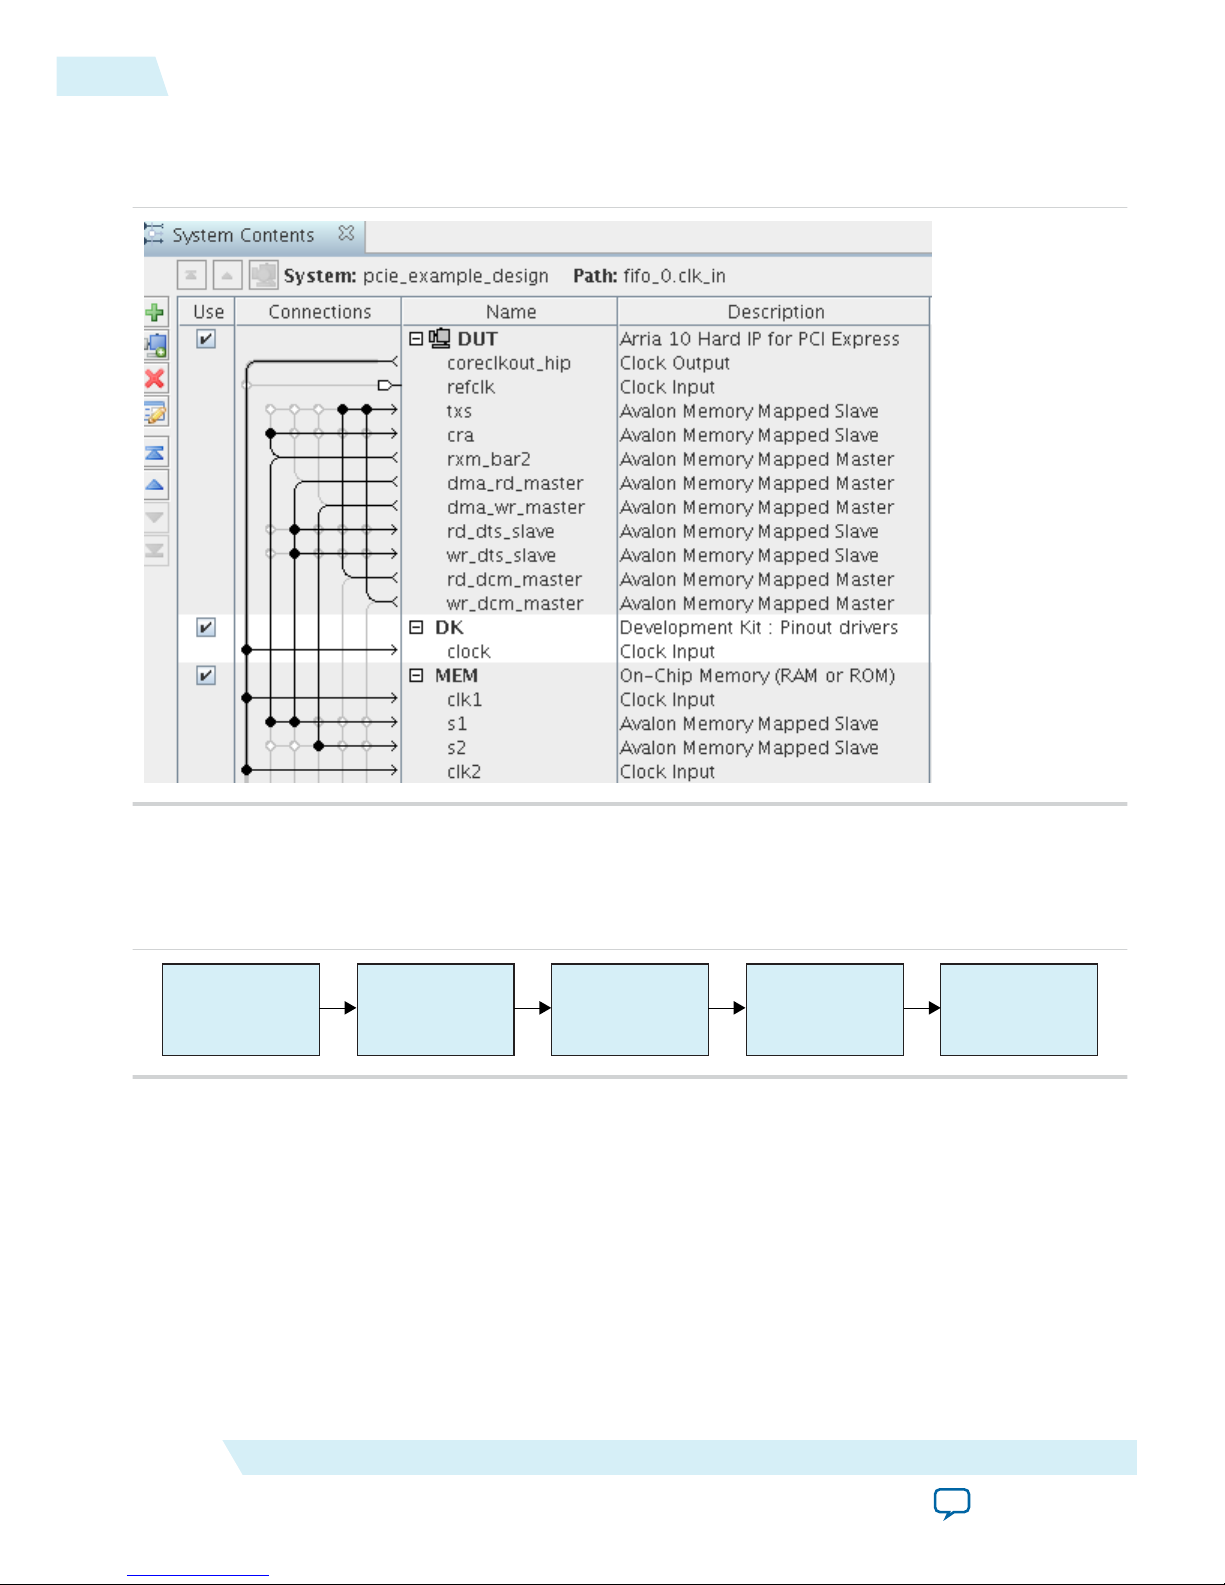The height and width of the screenshot is (1585, 1225).
Task: Collapse the DUT component tree
Action: (416, 339)
